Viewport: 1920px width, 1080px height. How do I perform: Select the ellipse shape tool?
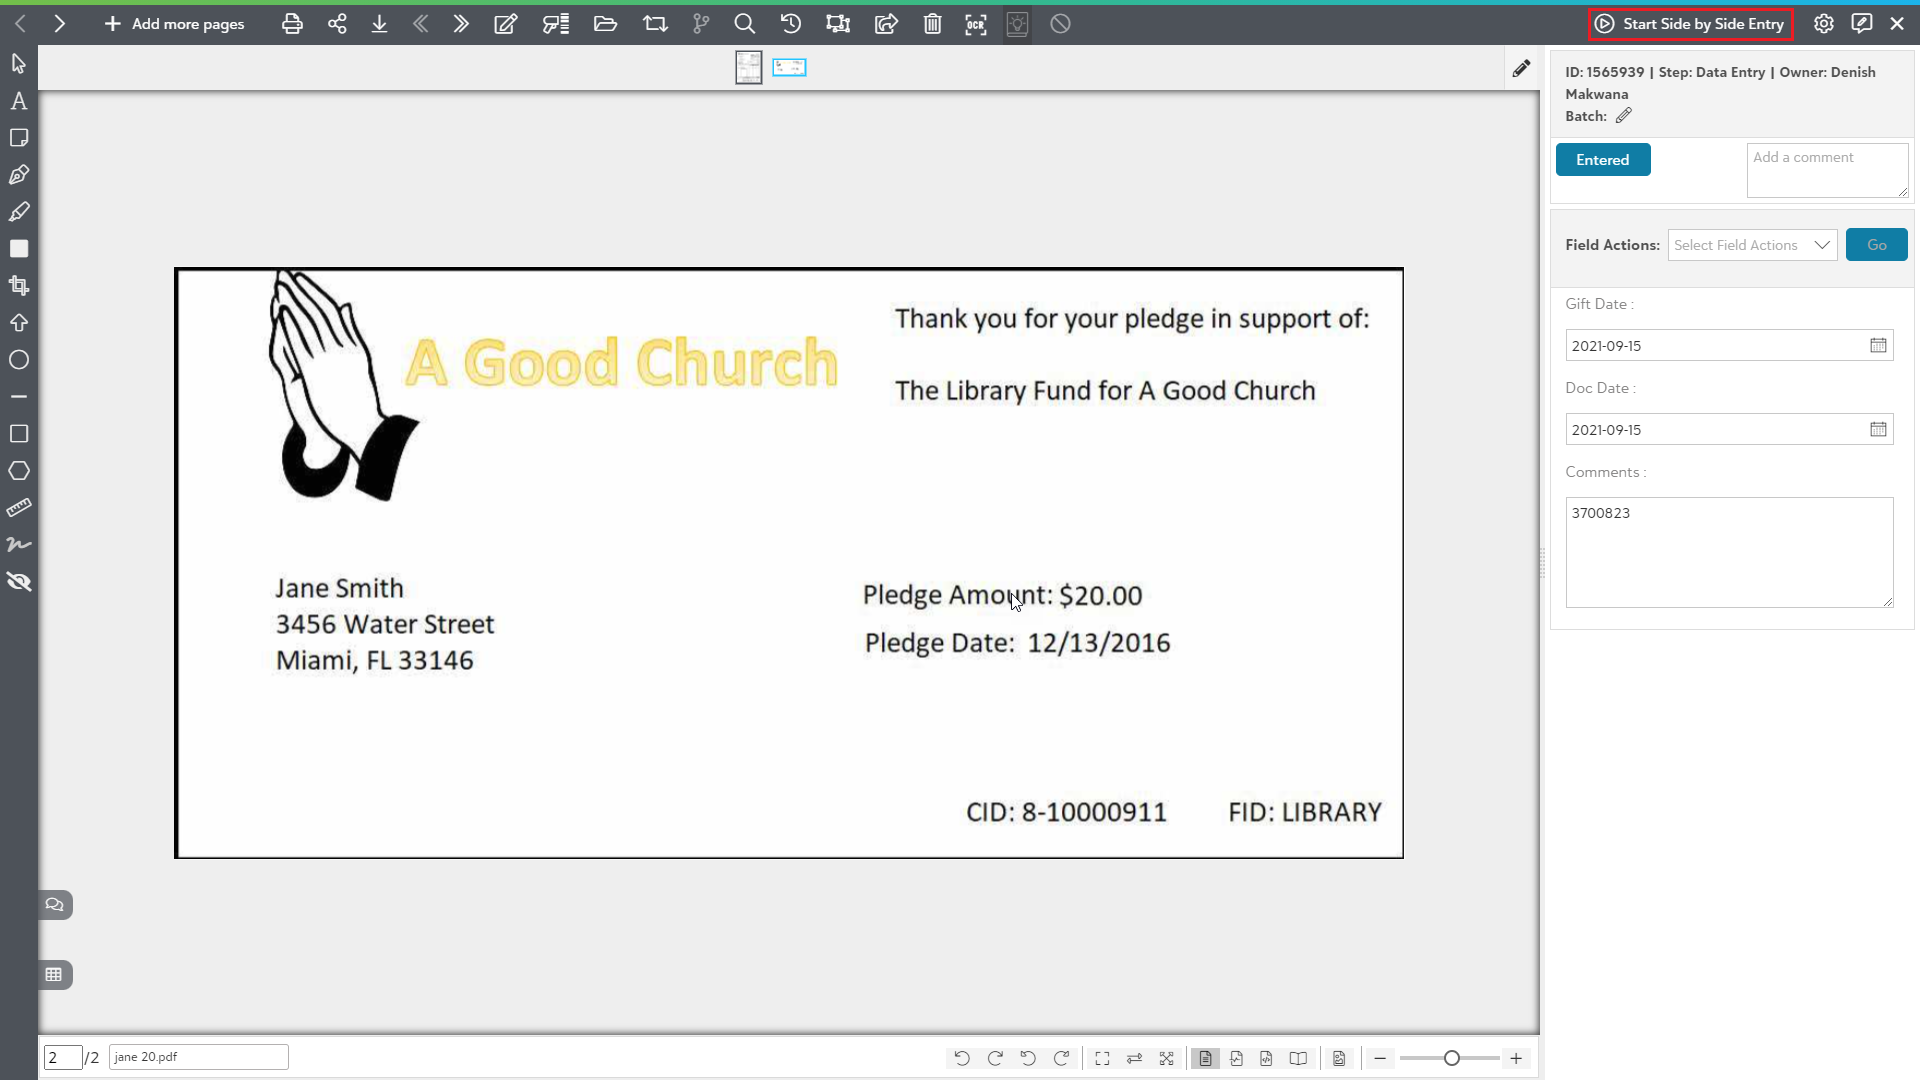(18, 360)
